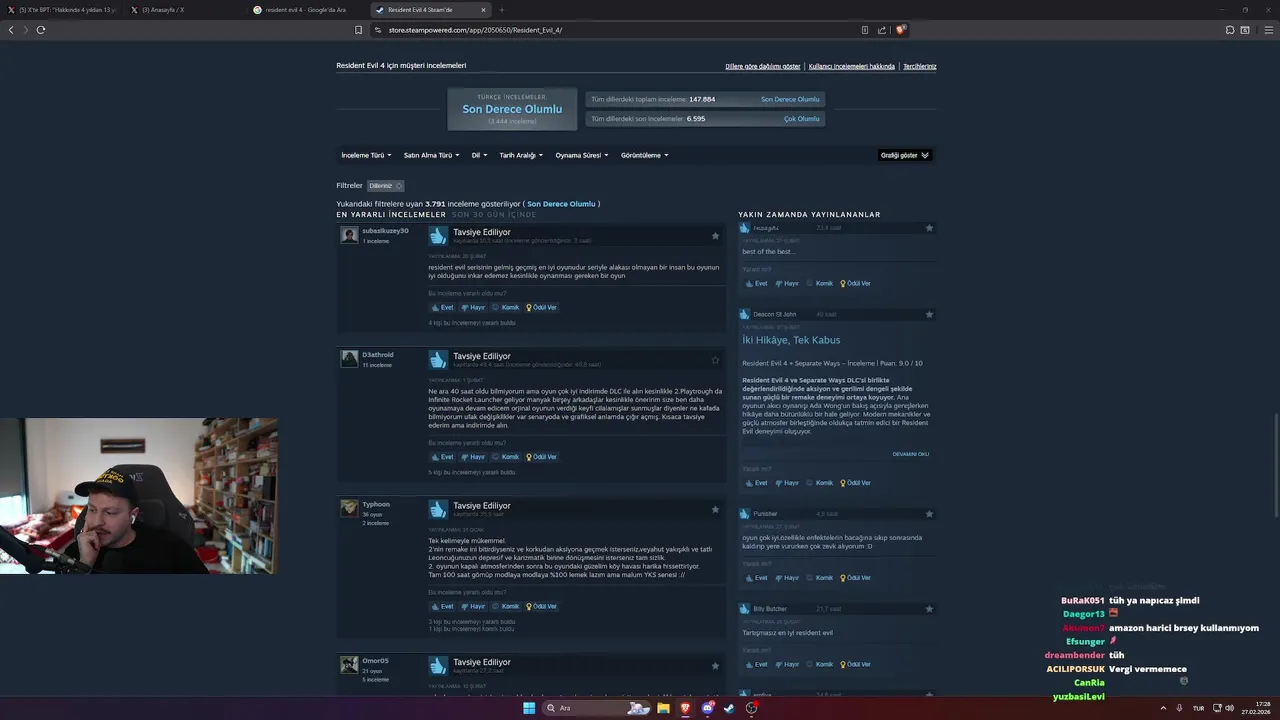
Task: Expand Deacon St John's review with DEVAMINI OKU
Action: coord(911,454)
